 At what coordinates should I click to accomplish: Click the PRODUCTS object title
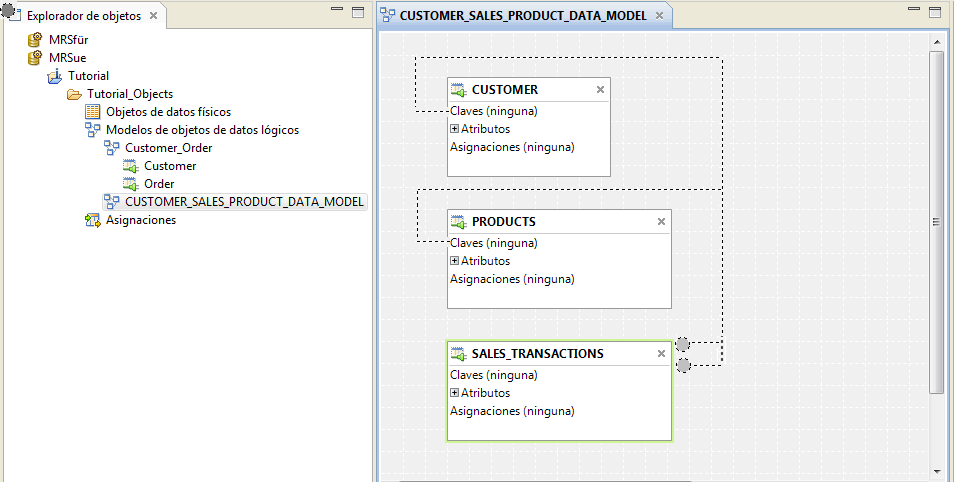coord(504,222)
